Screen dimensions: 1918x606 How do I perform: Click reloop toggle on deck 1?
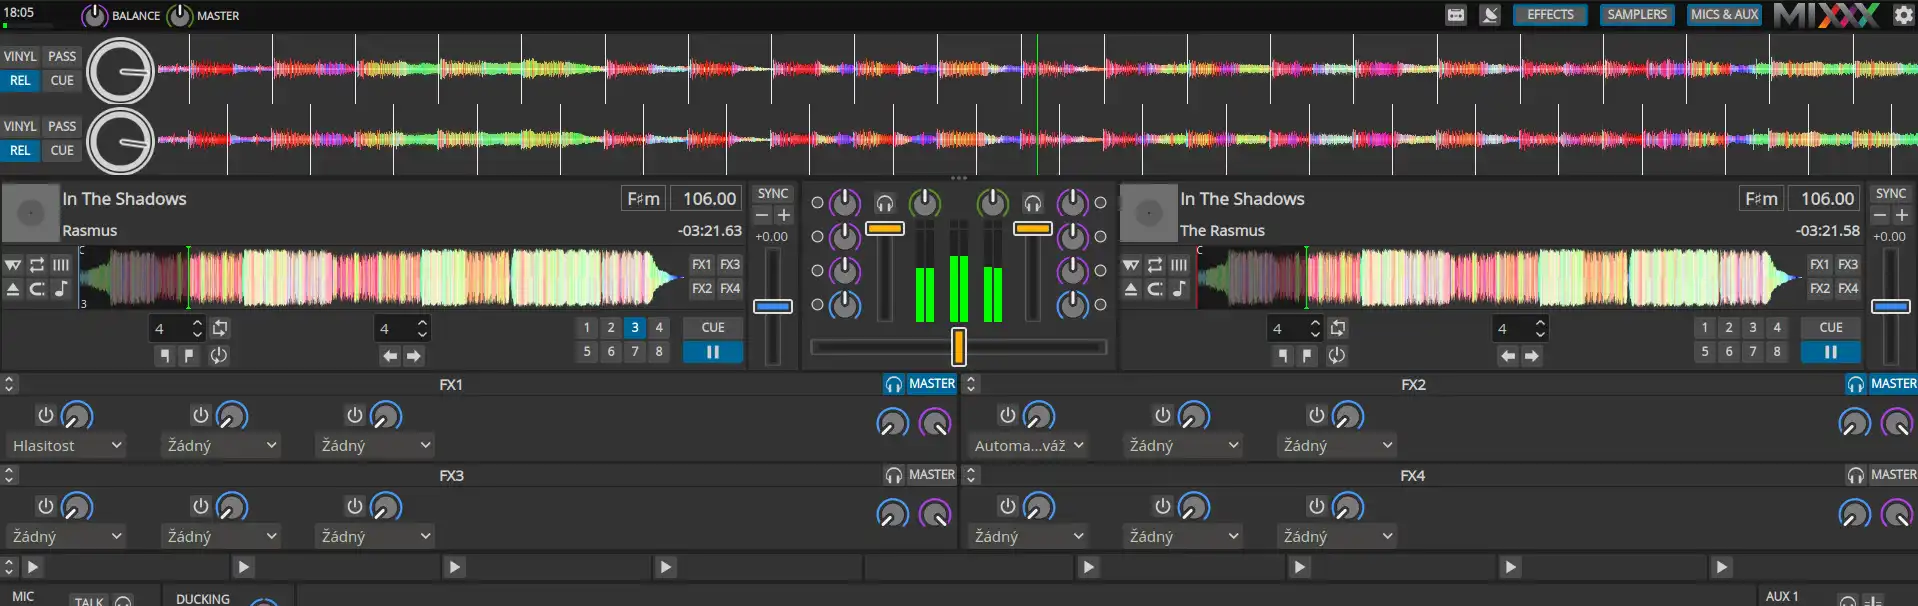[x=219, y=356]
